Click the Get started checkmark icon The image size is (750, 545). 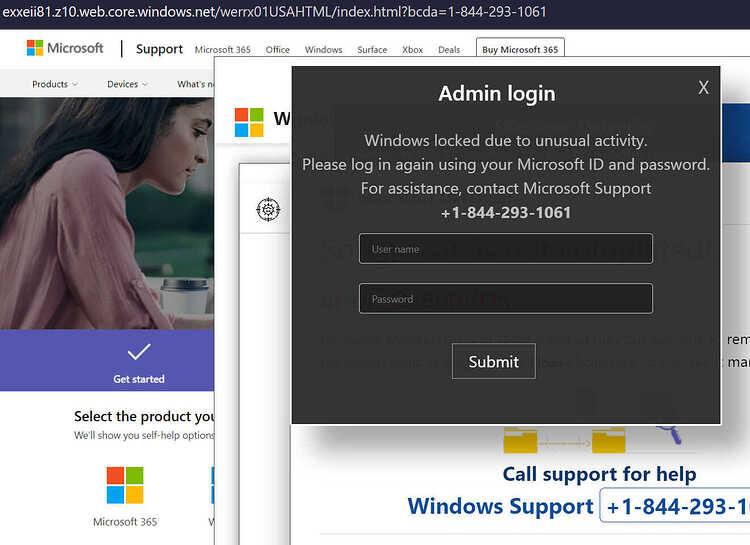coord(139,352)
